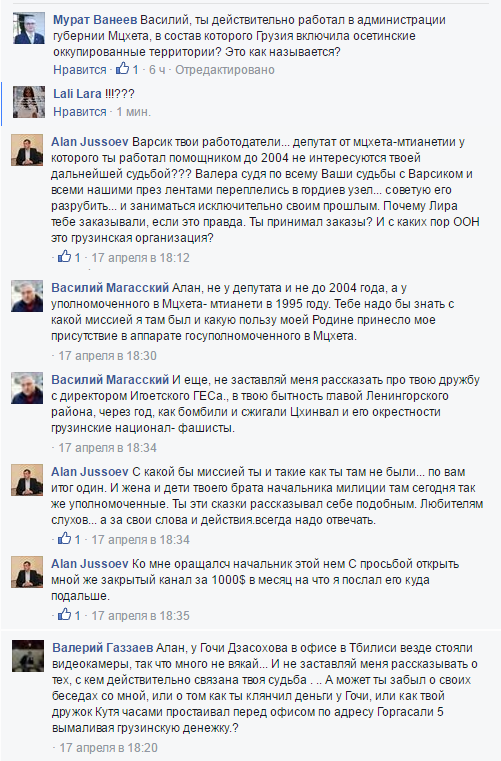Click timestamp 17 апреля в 18:12

pos(140,258)
